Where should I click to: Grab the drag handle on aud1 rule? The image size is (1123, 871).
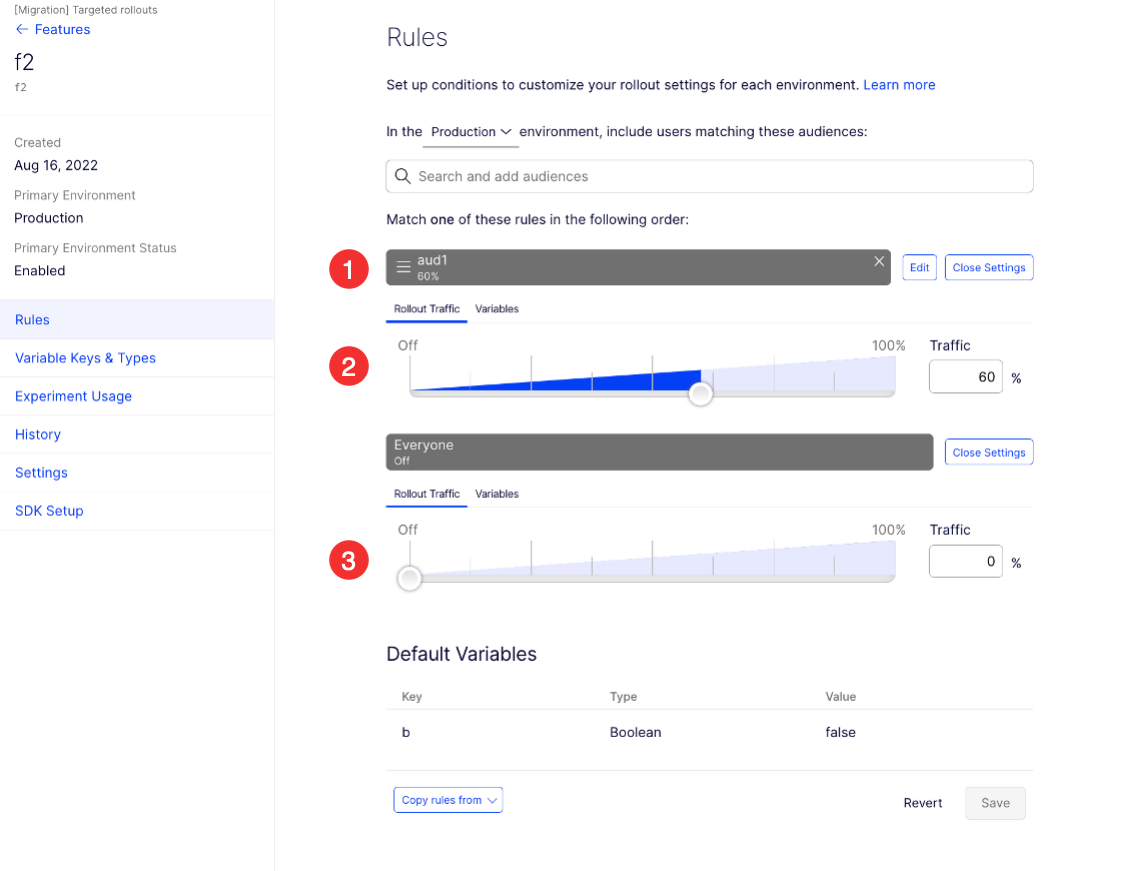[x=403, y=267]
